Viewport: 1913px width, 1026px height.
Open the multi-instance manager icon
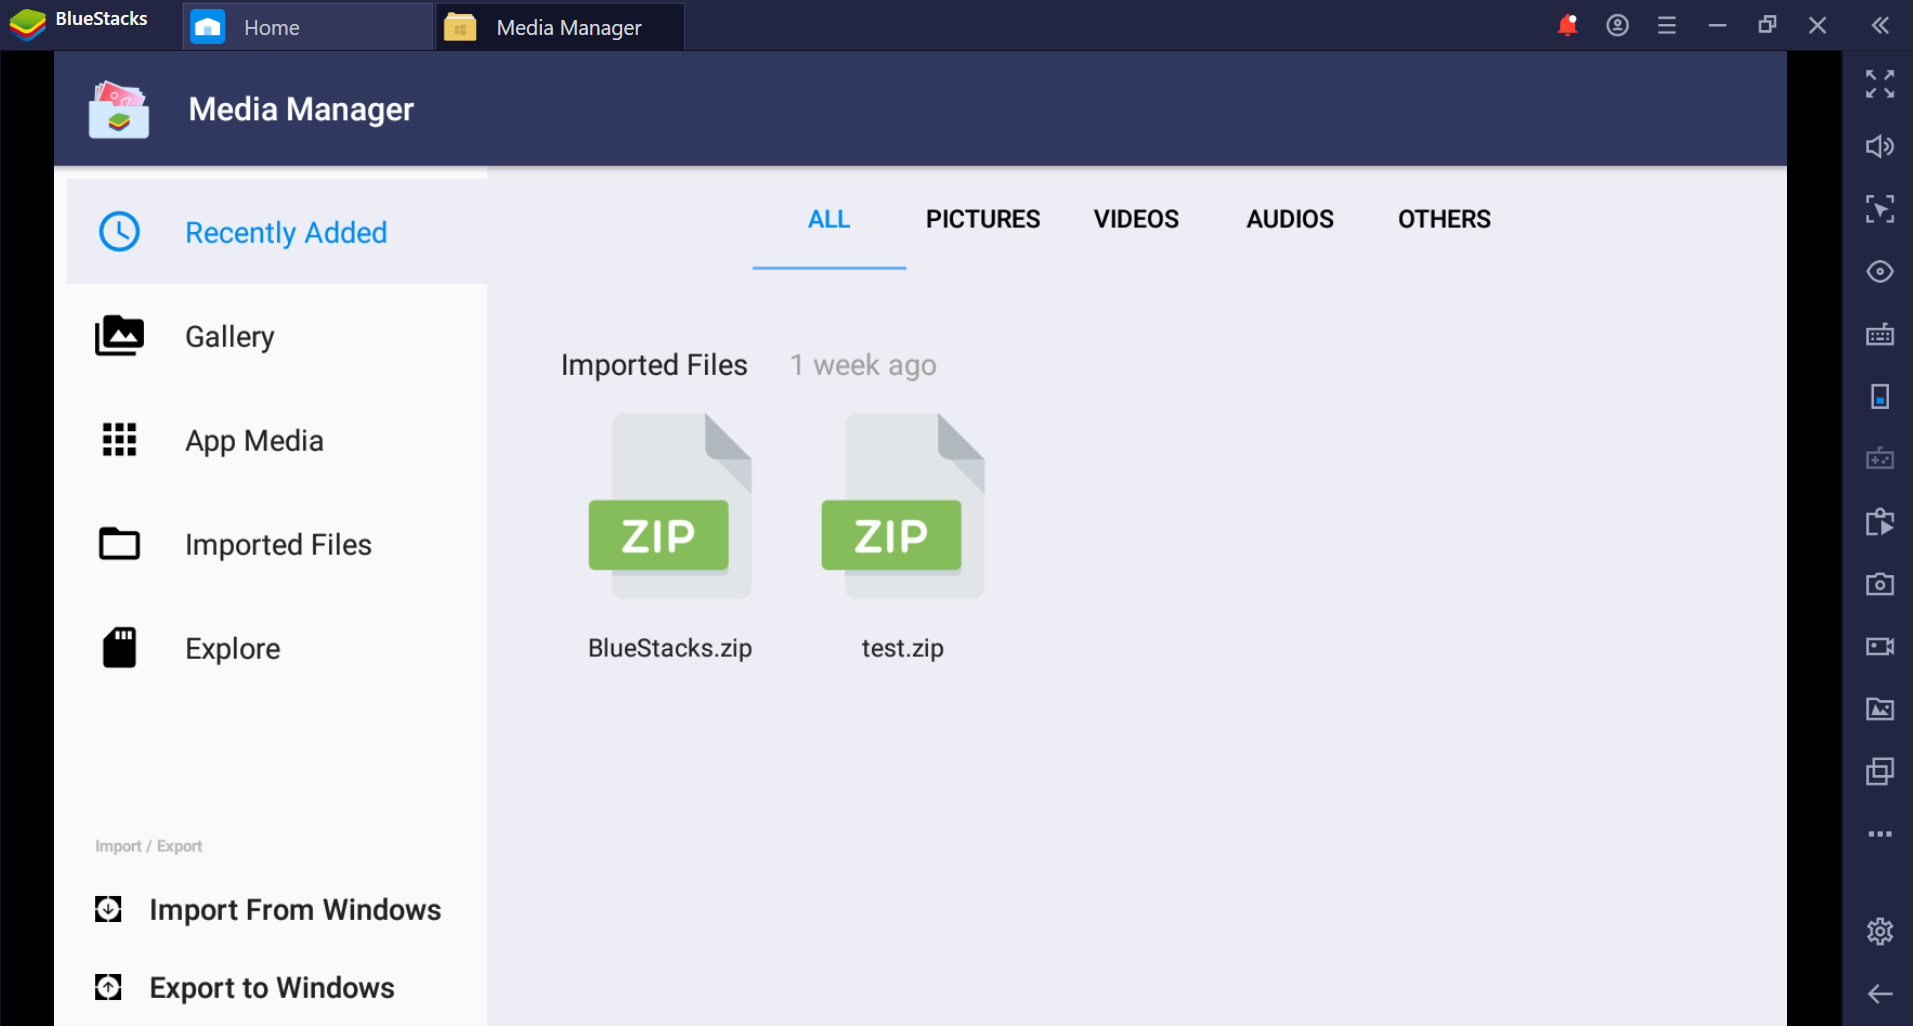pos(1880,771)
